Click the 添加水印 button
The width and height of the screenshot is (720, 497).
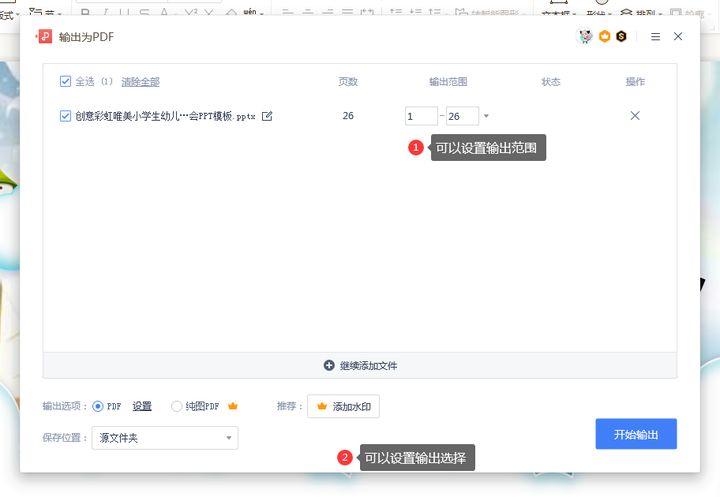tap(343, 406)
